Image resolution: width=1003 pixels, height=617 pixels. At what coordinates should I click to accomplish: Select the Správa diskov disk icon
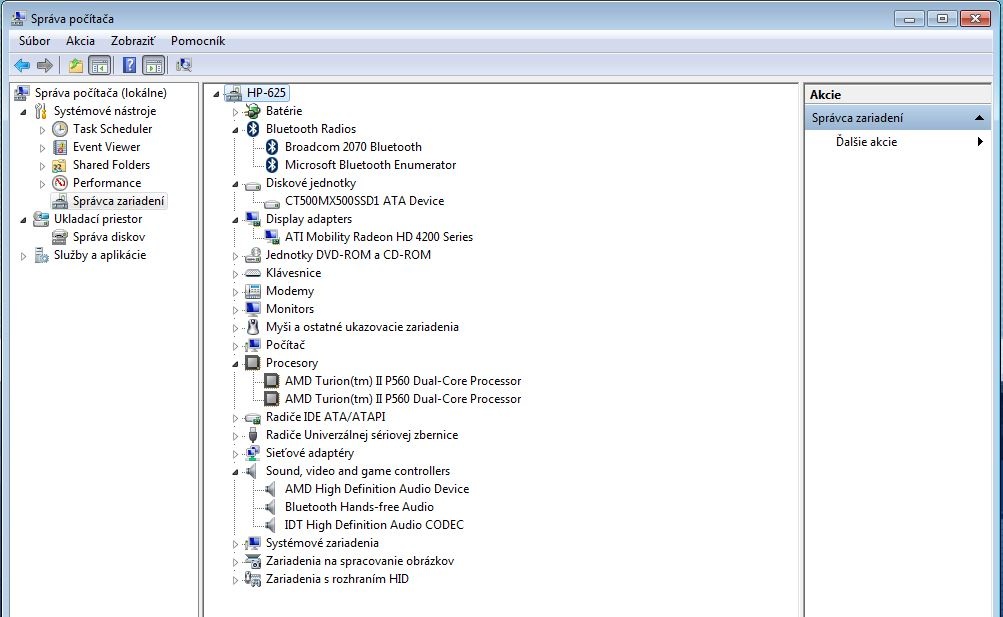pyautogui.click(x=59, y=237)
